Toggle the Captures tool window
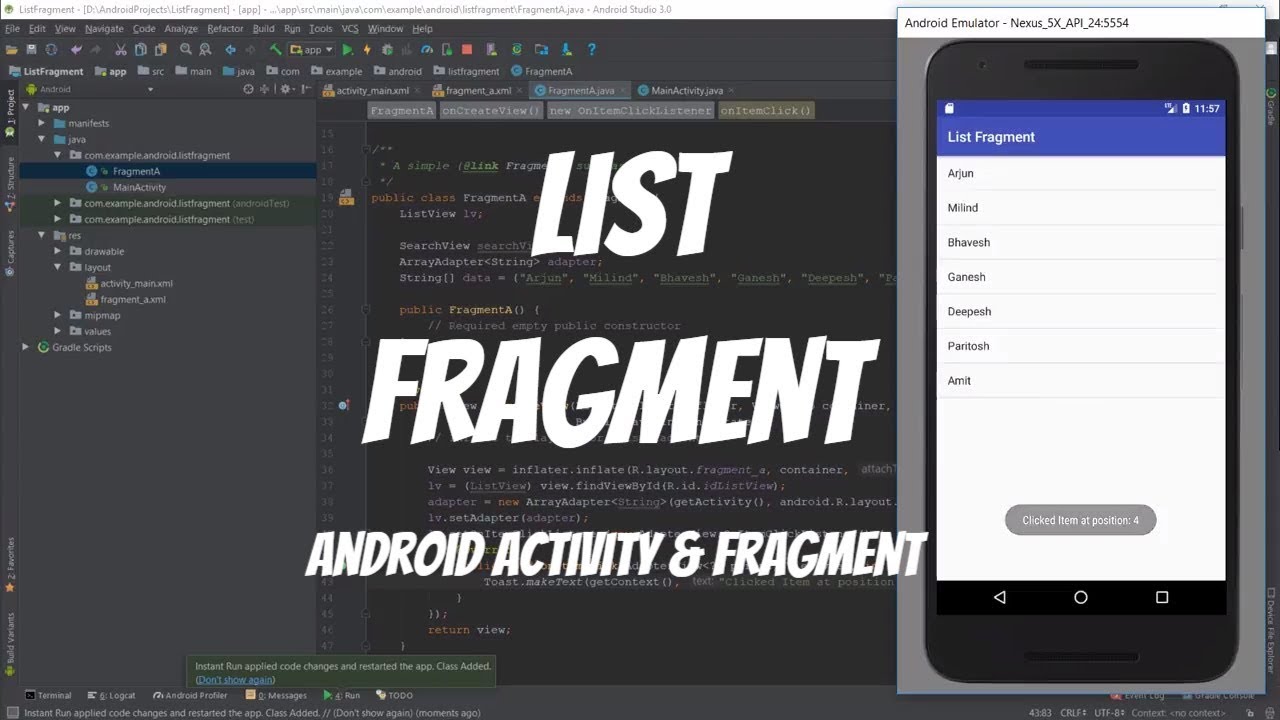The image size is (1280, 720). [10, 252]
